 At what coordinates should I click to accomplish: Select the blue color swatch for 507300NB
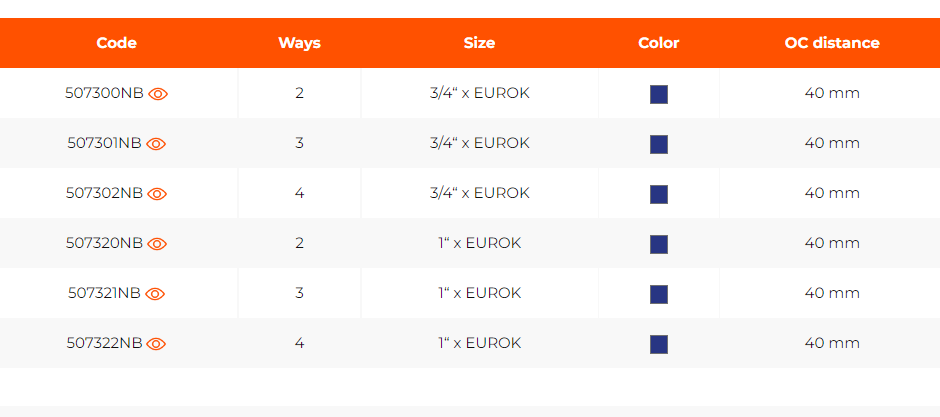[659, 95]
